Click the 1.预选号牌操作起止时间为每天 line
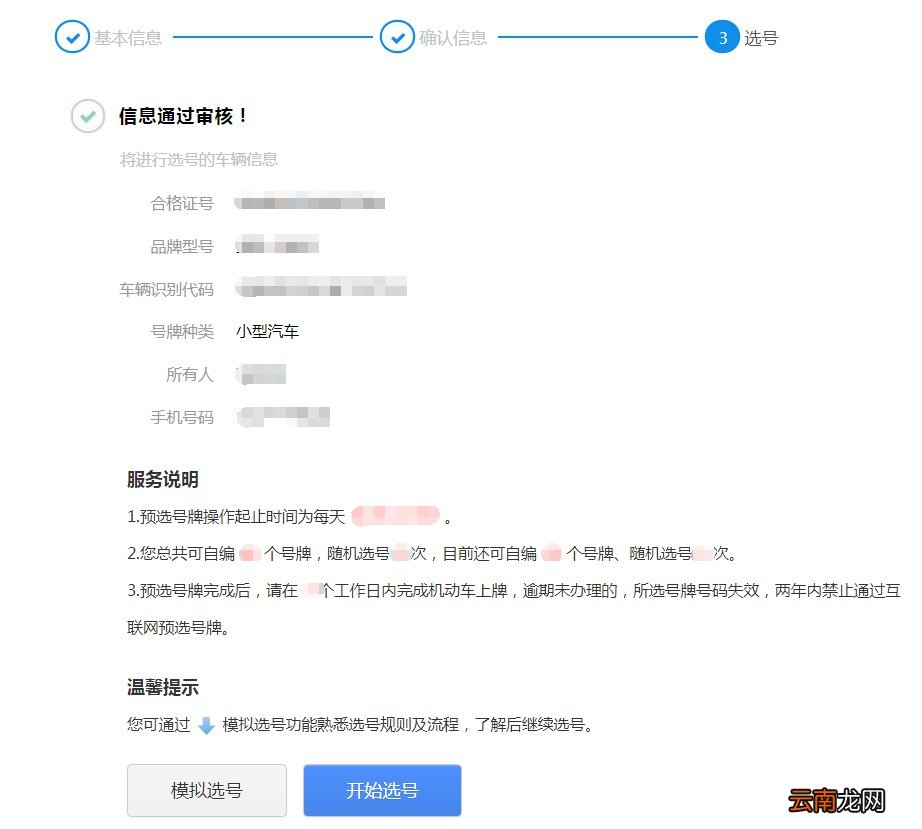Viewport: 922px width, 829px height. 289,517
